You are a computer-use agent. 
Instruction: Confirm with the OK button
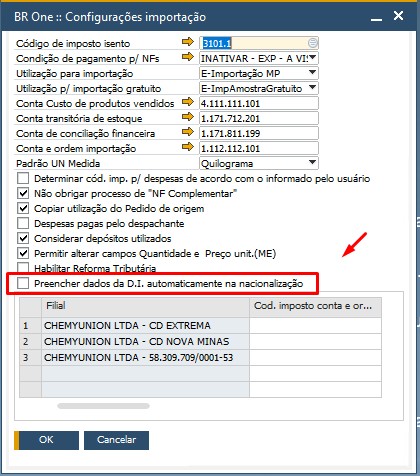pyautogui.click(x=46, y=440)
